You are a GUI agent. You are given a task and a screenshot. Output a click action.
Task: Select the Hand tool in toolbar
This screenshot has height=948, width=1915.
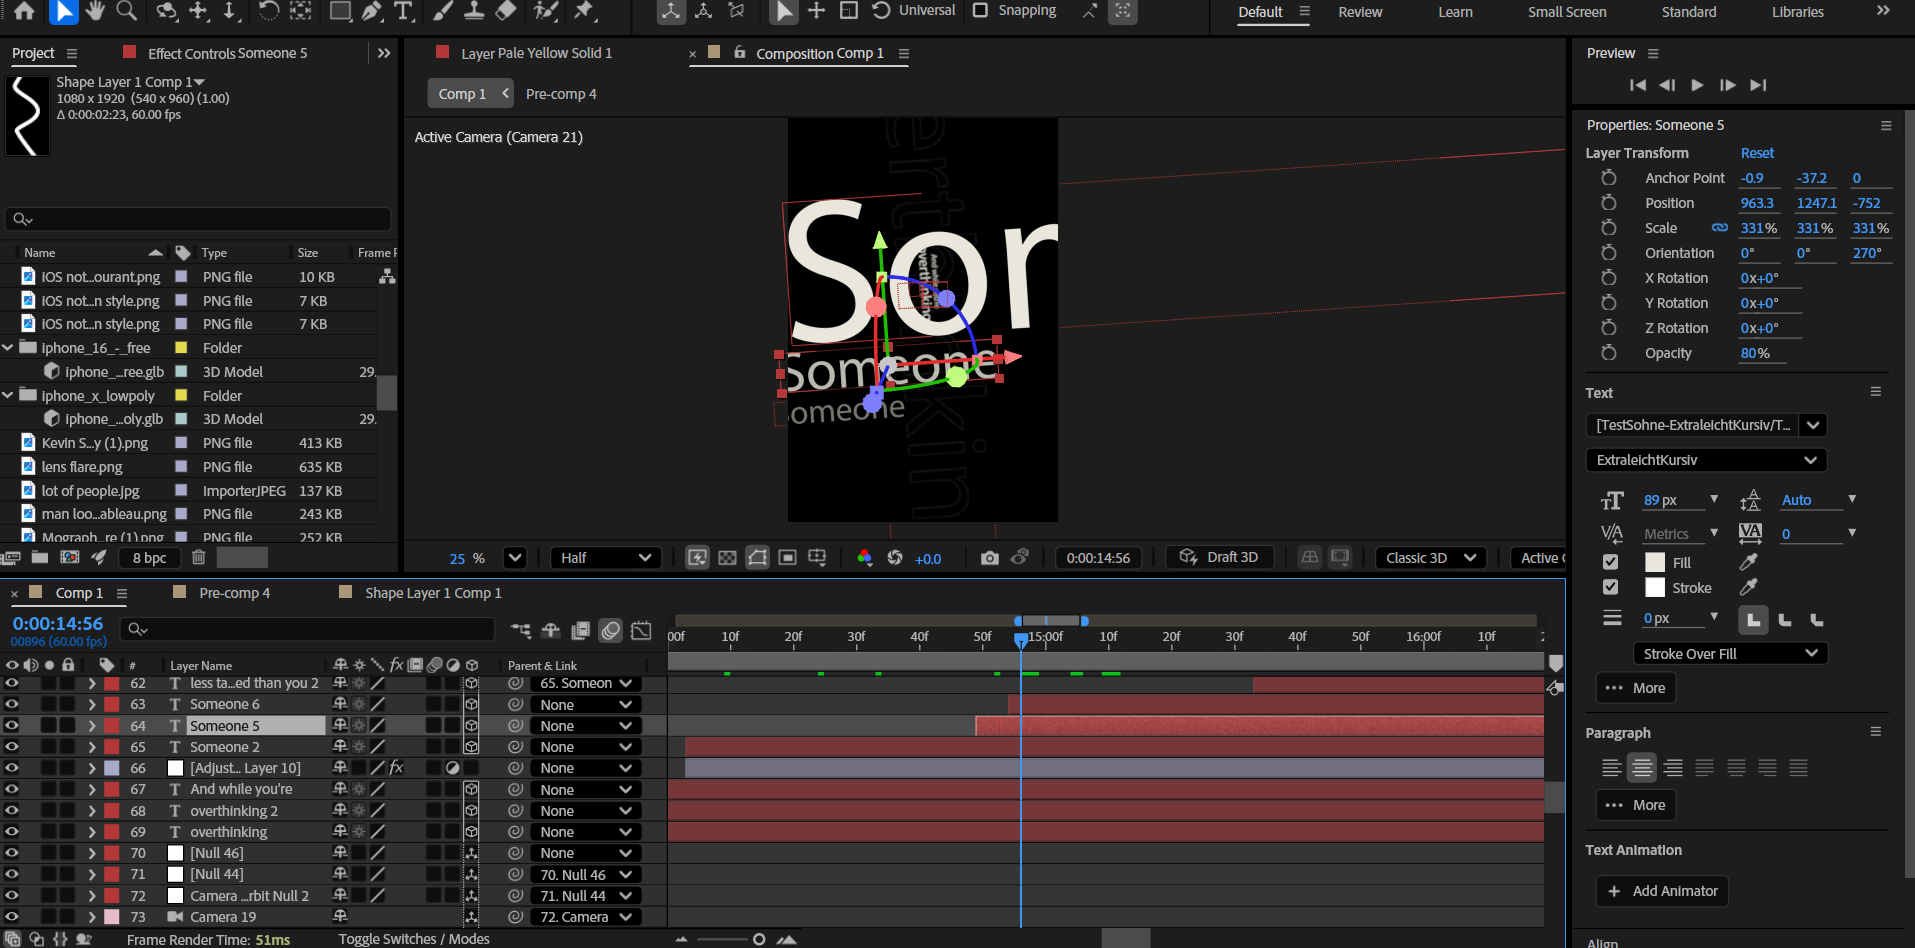(x=95, y=11)
